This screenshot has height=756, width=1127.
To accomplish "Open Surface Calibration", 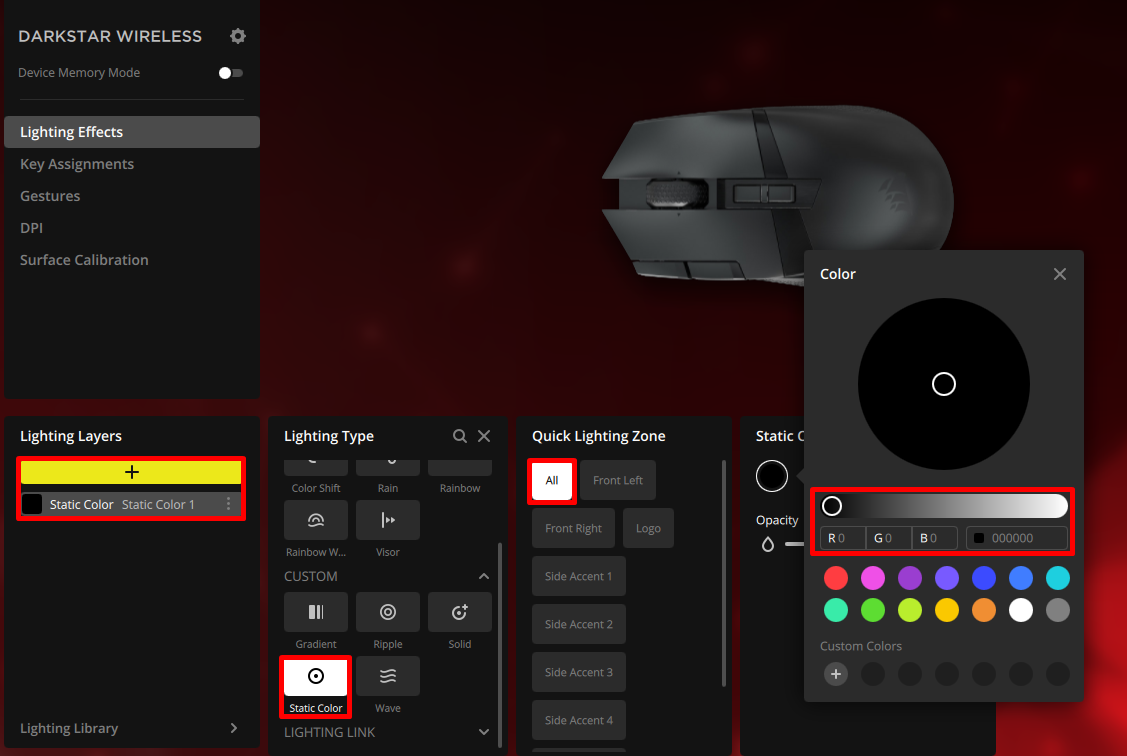I will (84, 260).
